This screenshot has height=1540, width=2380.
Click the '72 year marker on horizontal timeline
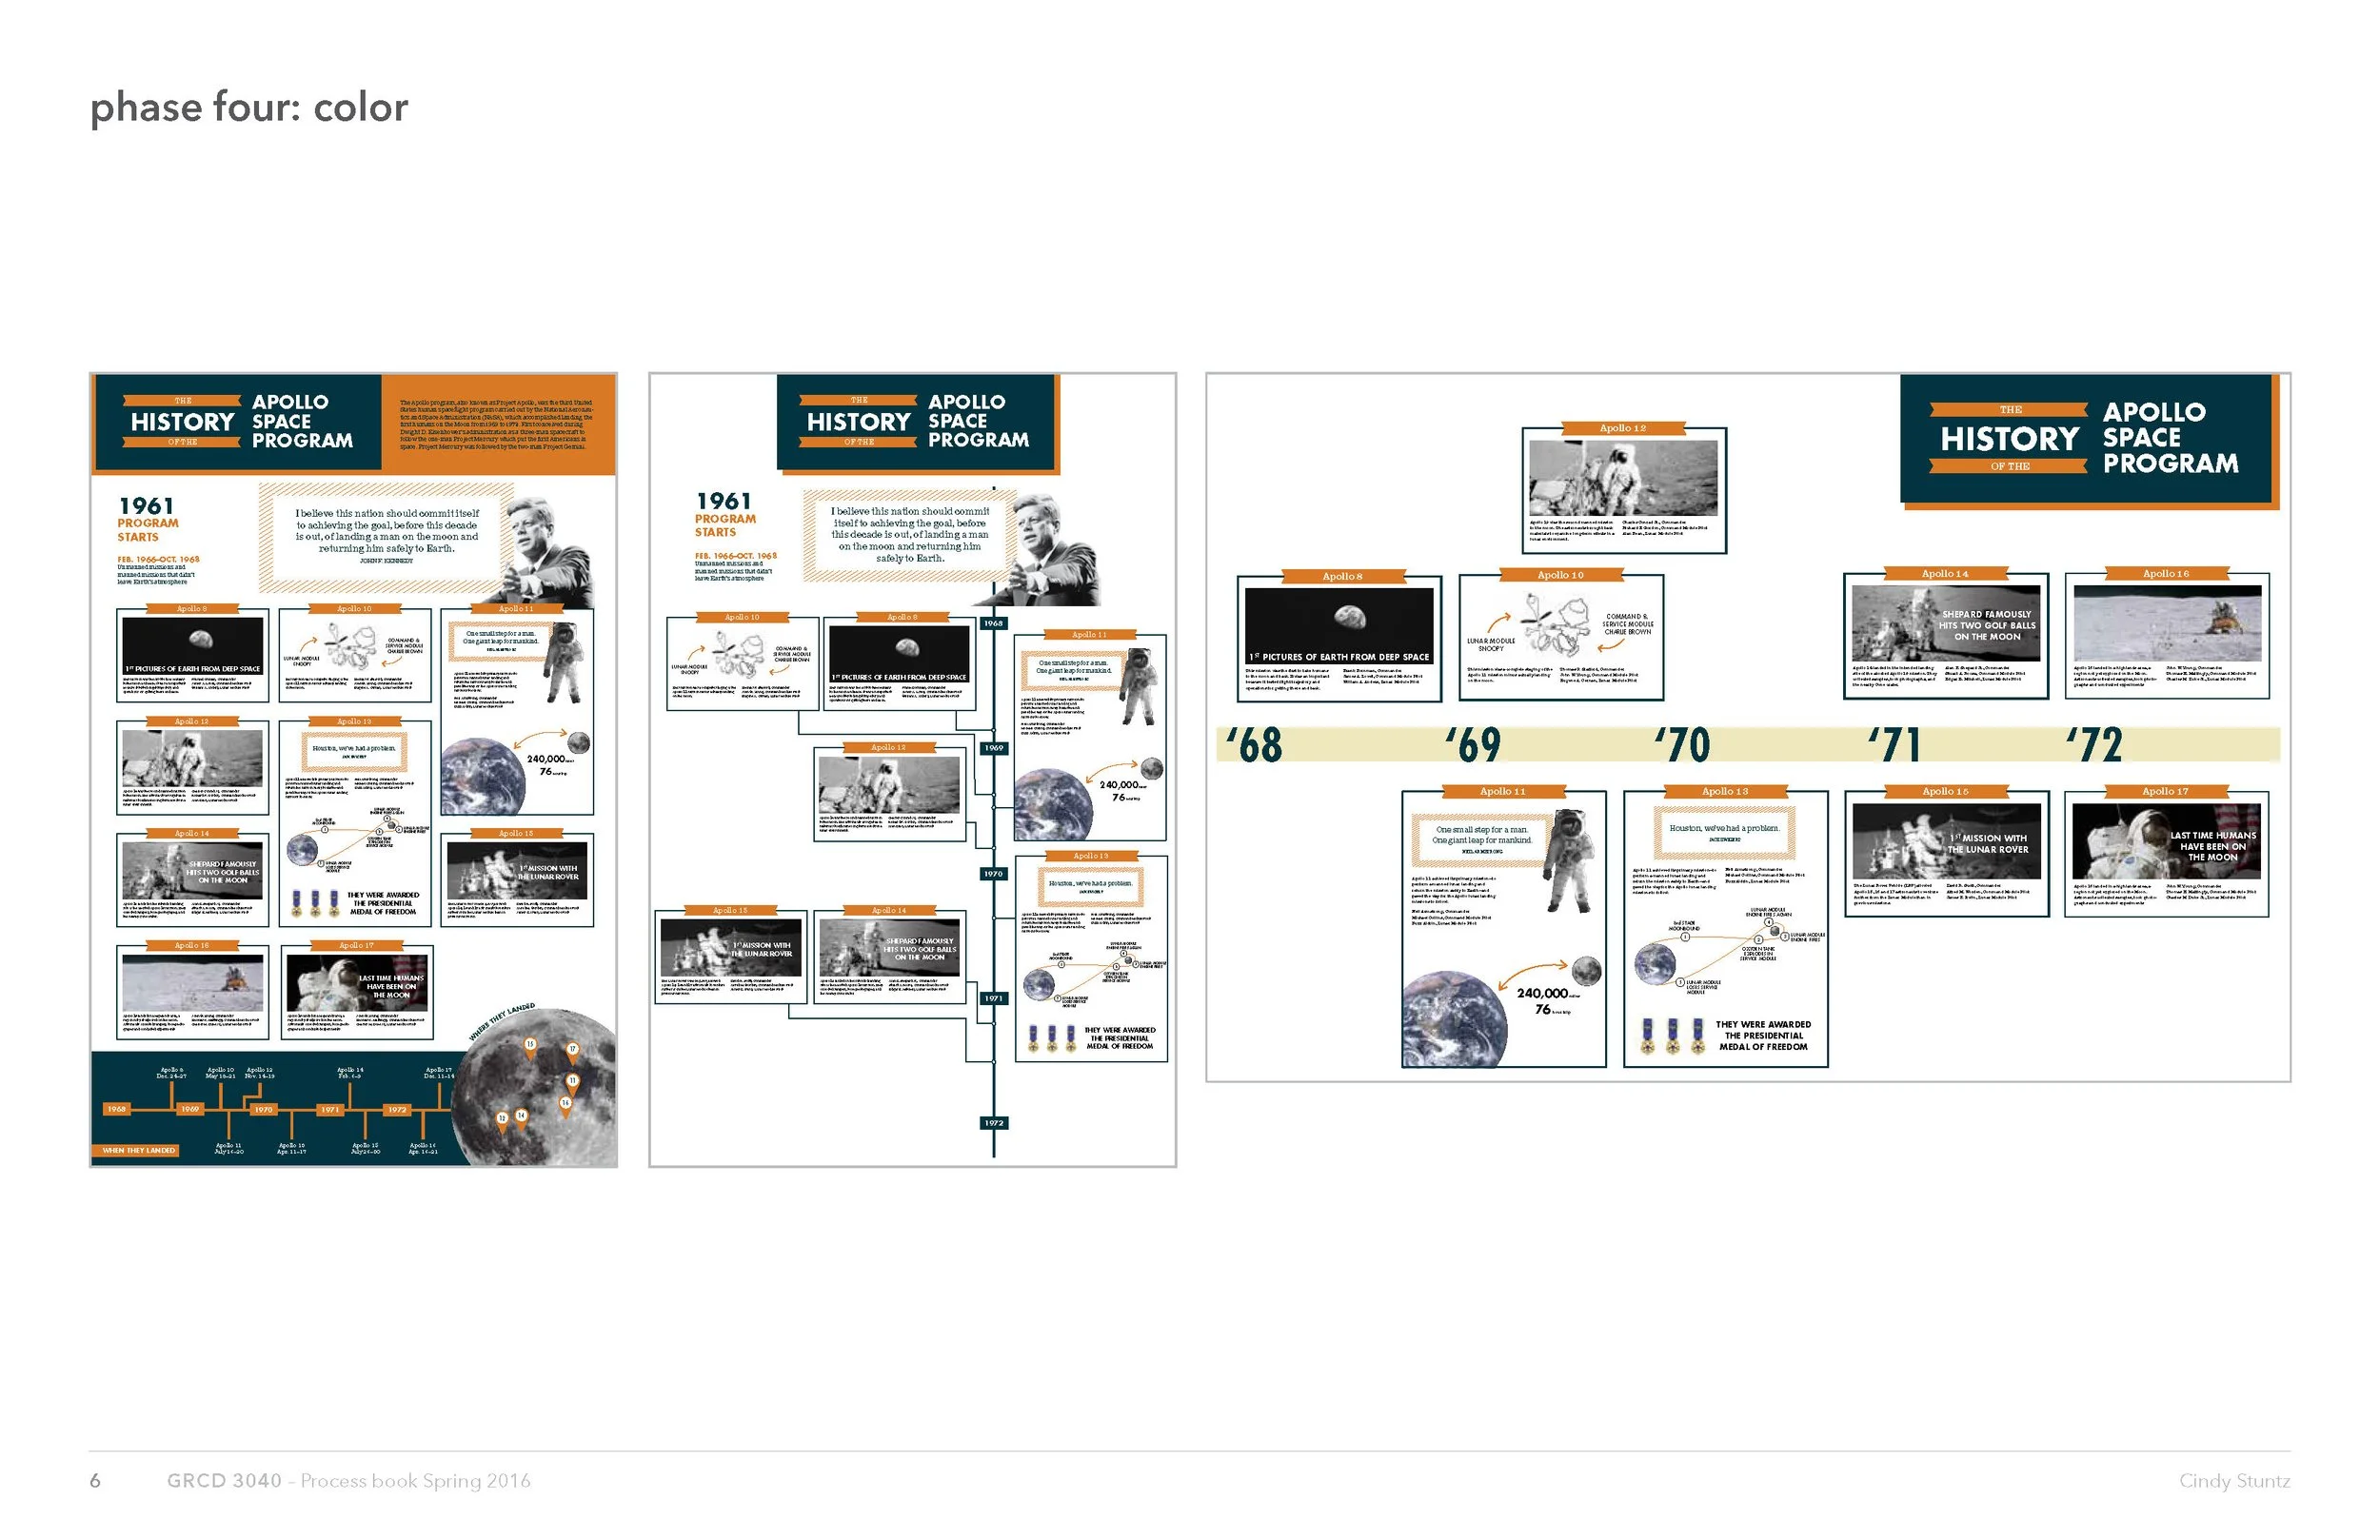(2095, 745)
